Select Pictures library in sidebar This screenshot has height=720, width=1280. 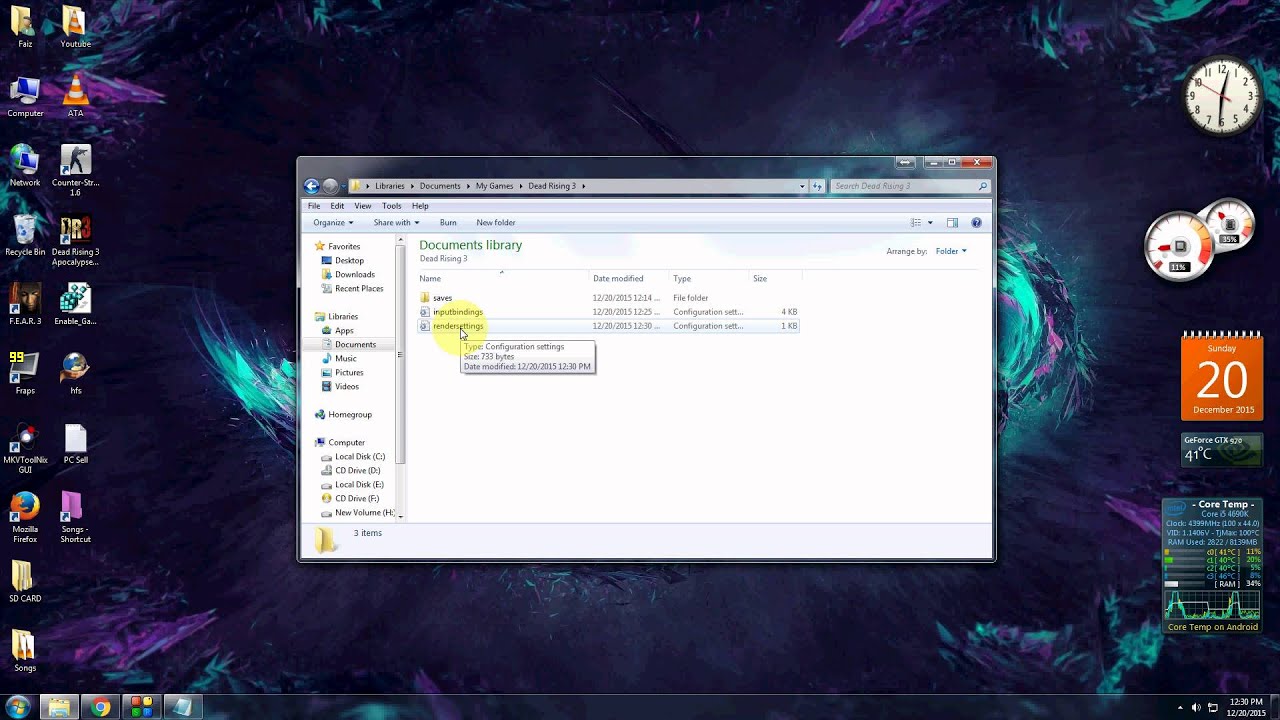pyautogui.click(x=349, y=373)
